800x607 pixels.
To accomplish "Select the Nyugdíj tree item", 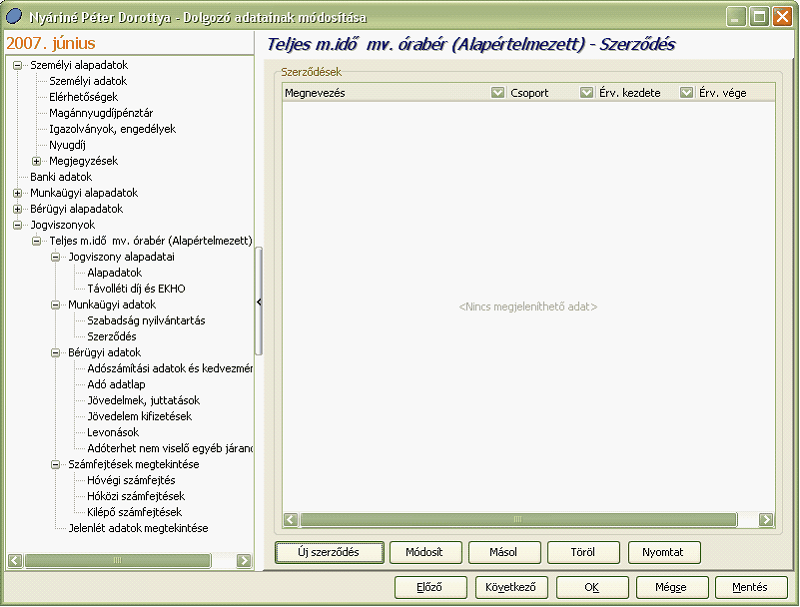I will click(67, 145).
